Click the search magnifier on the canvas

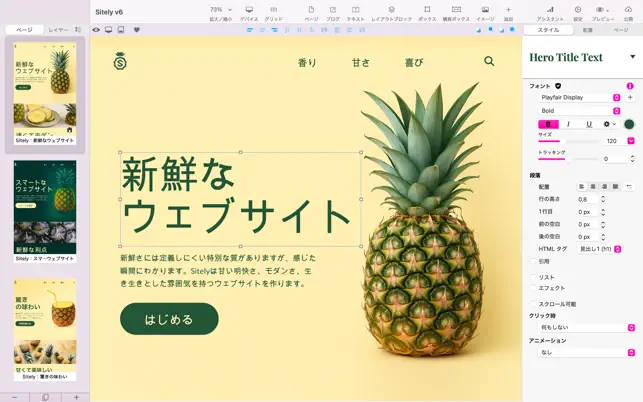coord(489,61)
